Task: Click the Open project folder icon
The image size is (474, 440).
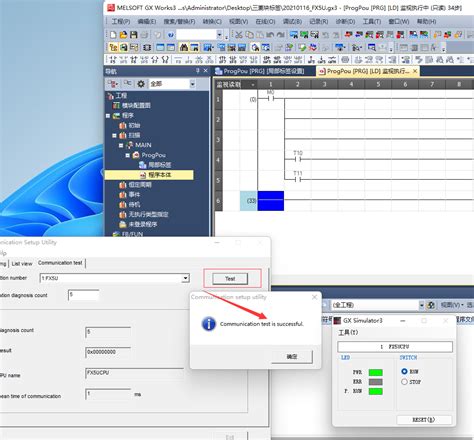Action: coord(123,35)
